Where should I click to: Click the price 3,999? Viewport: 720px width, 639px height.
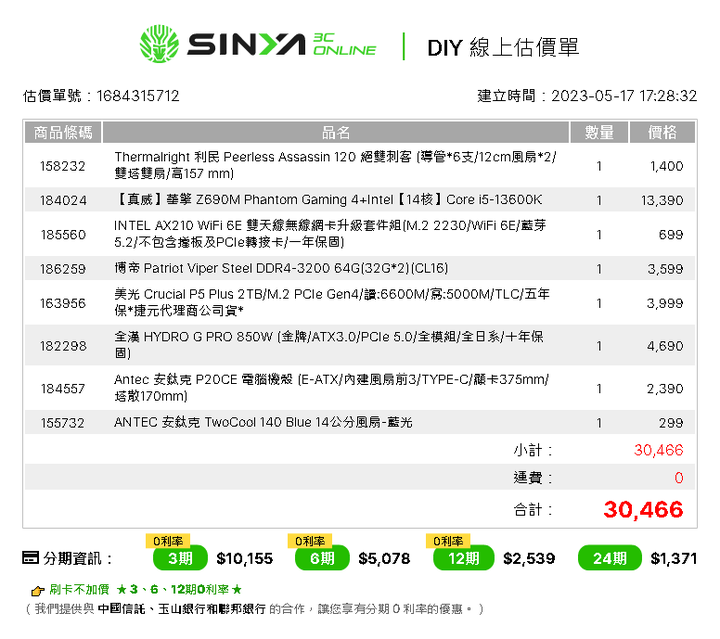click(x=665, y=303)
